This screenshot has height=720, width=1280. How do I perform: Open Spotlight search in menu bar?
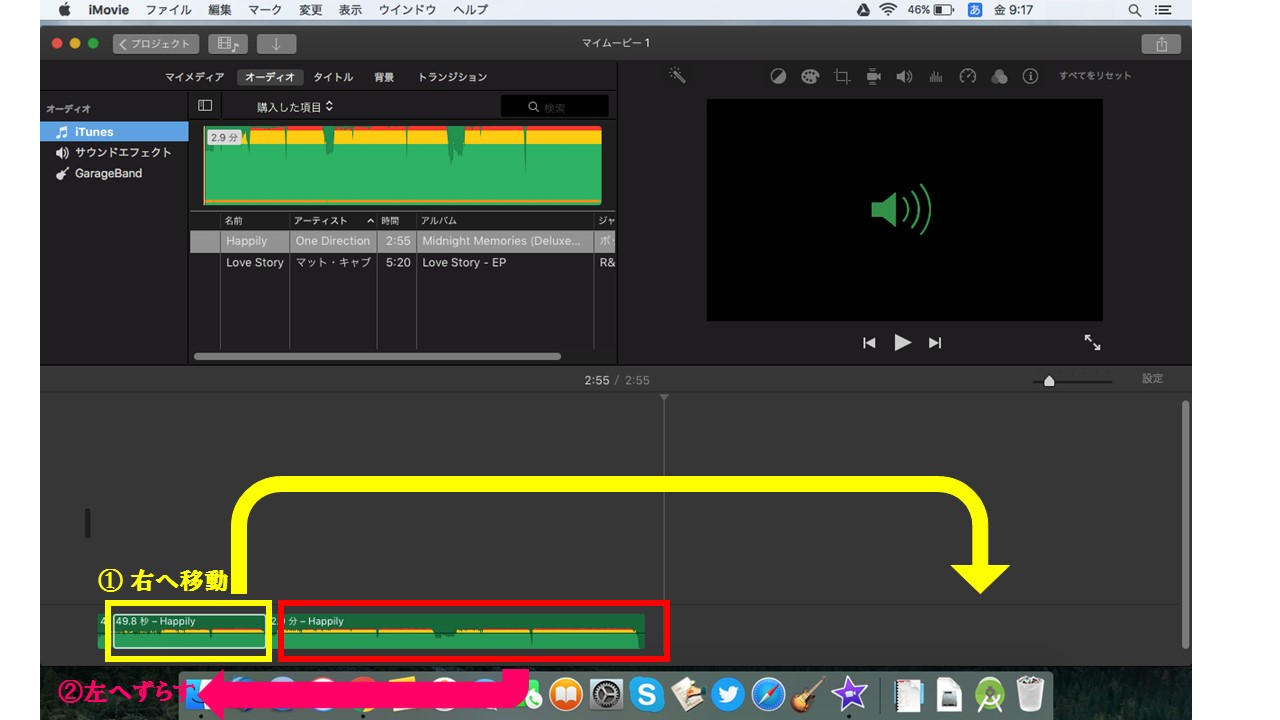pos(1134,10)
